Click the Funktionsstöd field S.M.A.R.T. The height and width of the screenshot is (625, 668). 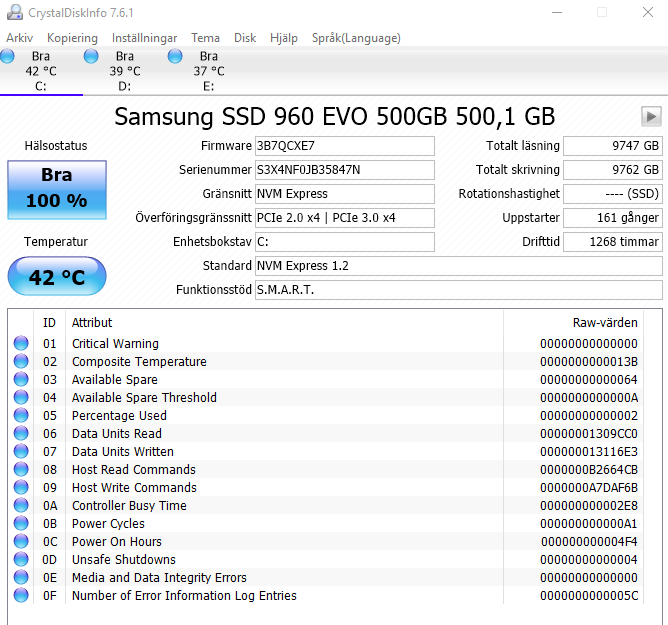(459, 290)
